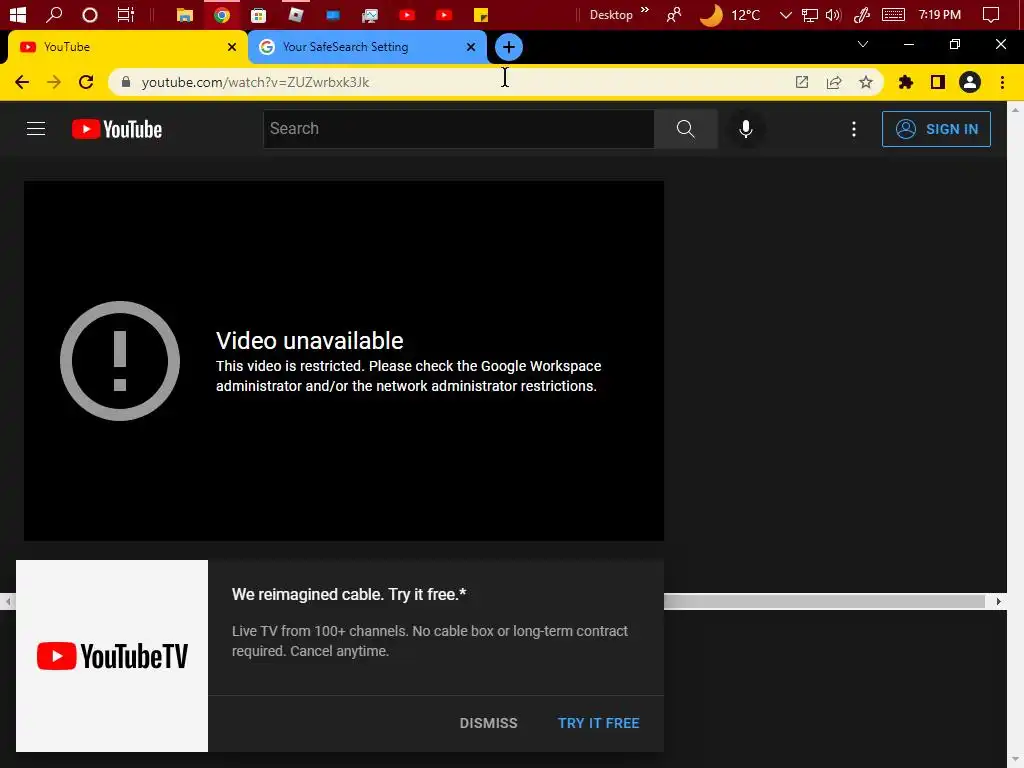Open the YouTube guide hamburger menu

(36, 129)
